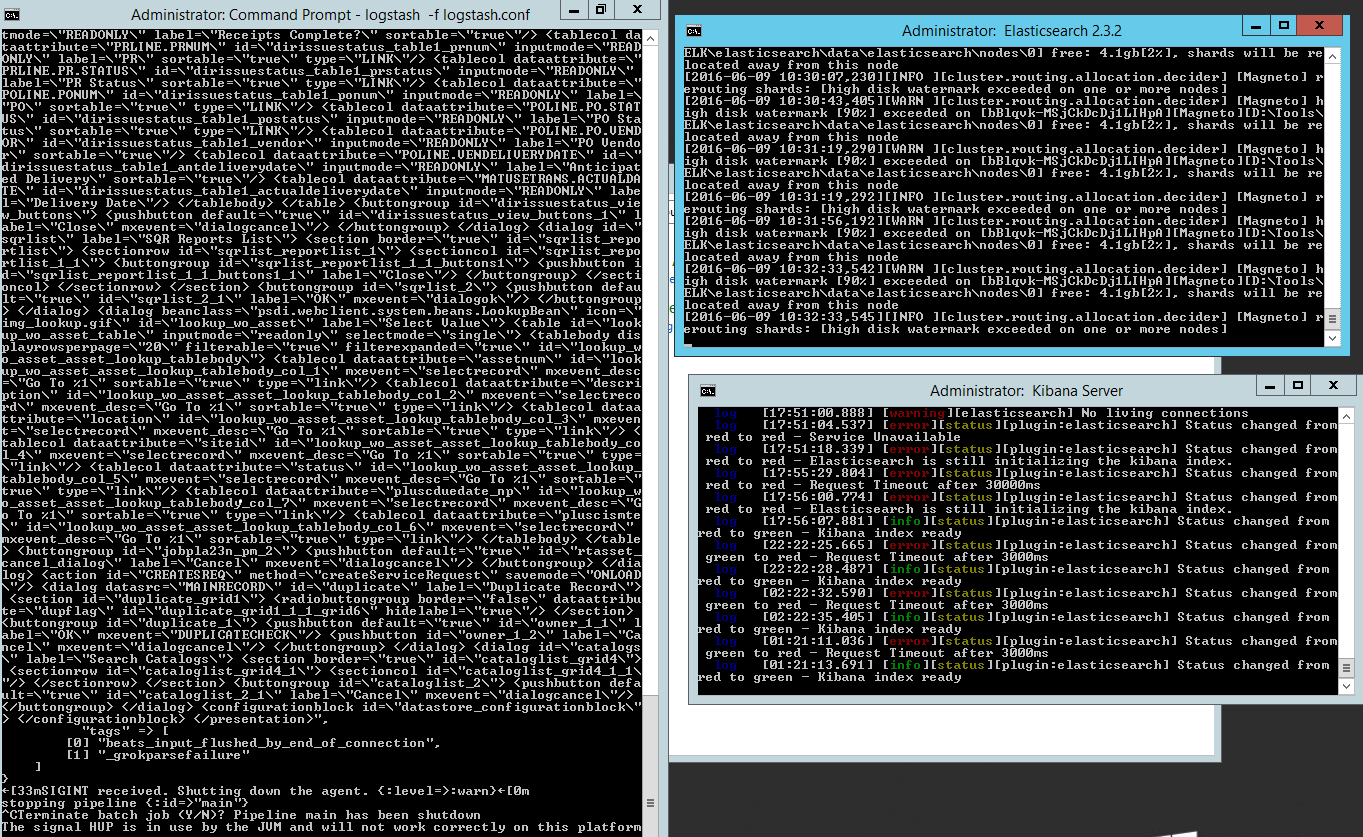Click Elasticsearch timestamp '[2016-06-09 10:32:33,545]'
The width and height of the screenshot is (1363, 837).
tap(784, 317)
